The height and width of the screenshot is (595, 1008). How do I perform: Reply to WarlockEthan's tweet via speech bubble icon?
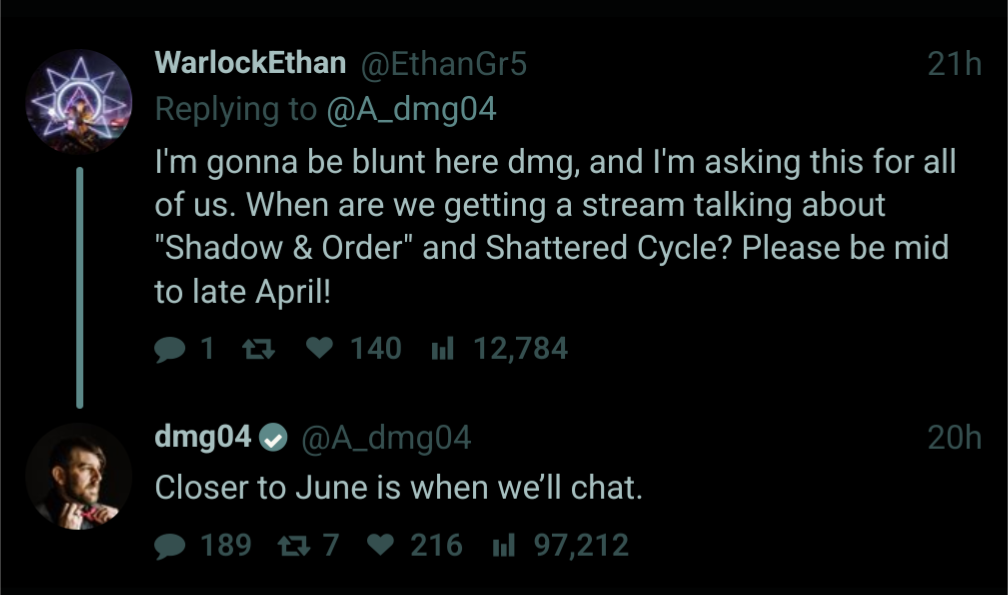170,350
